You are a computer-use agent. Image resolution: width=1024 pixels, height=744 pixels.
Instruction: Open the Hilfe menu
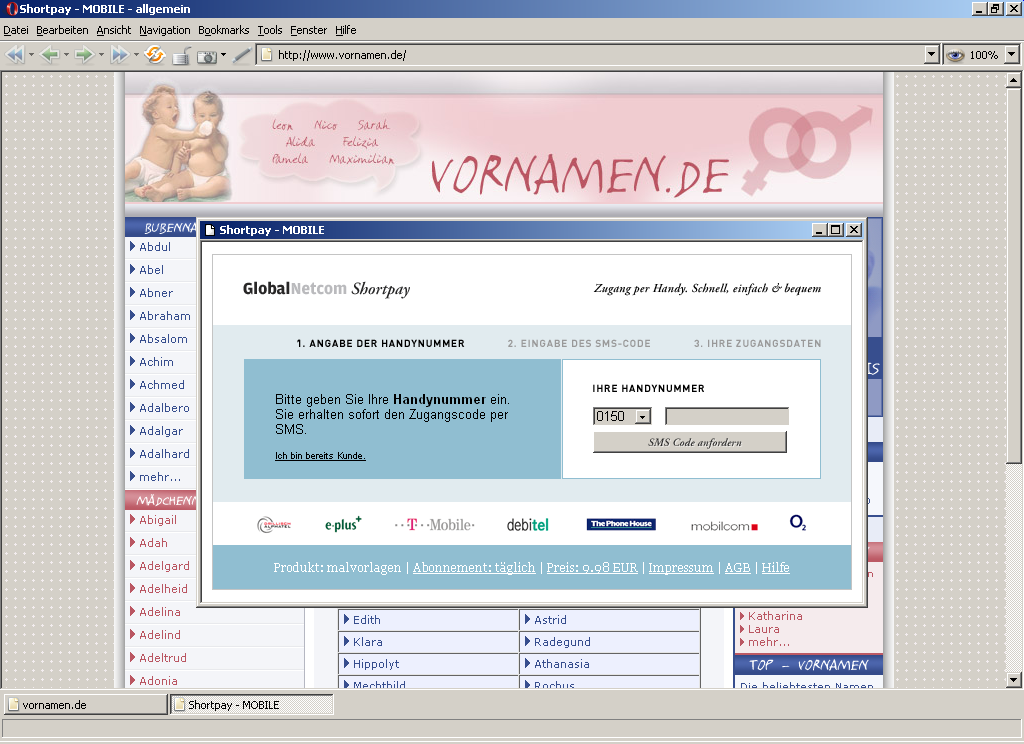tap(345, 30)
